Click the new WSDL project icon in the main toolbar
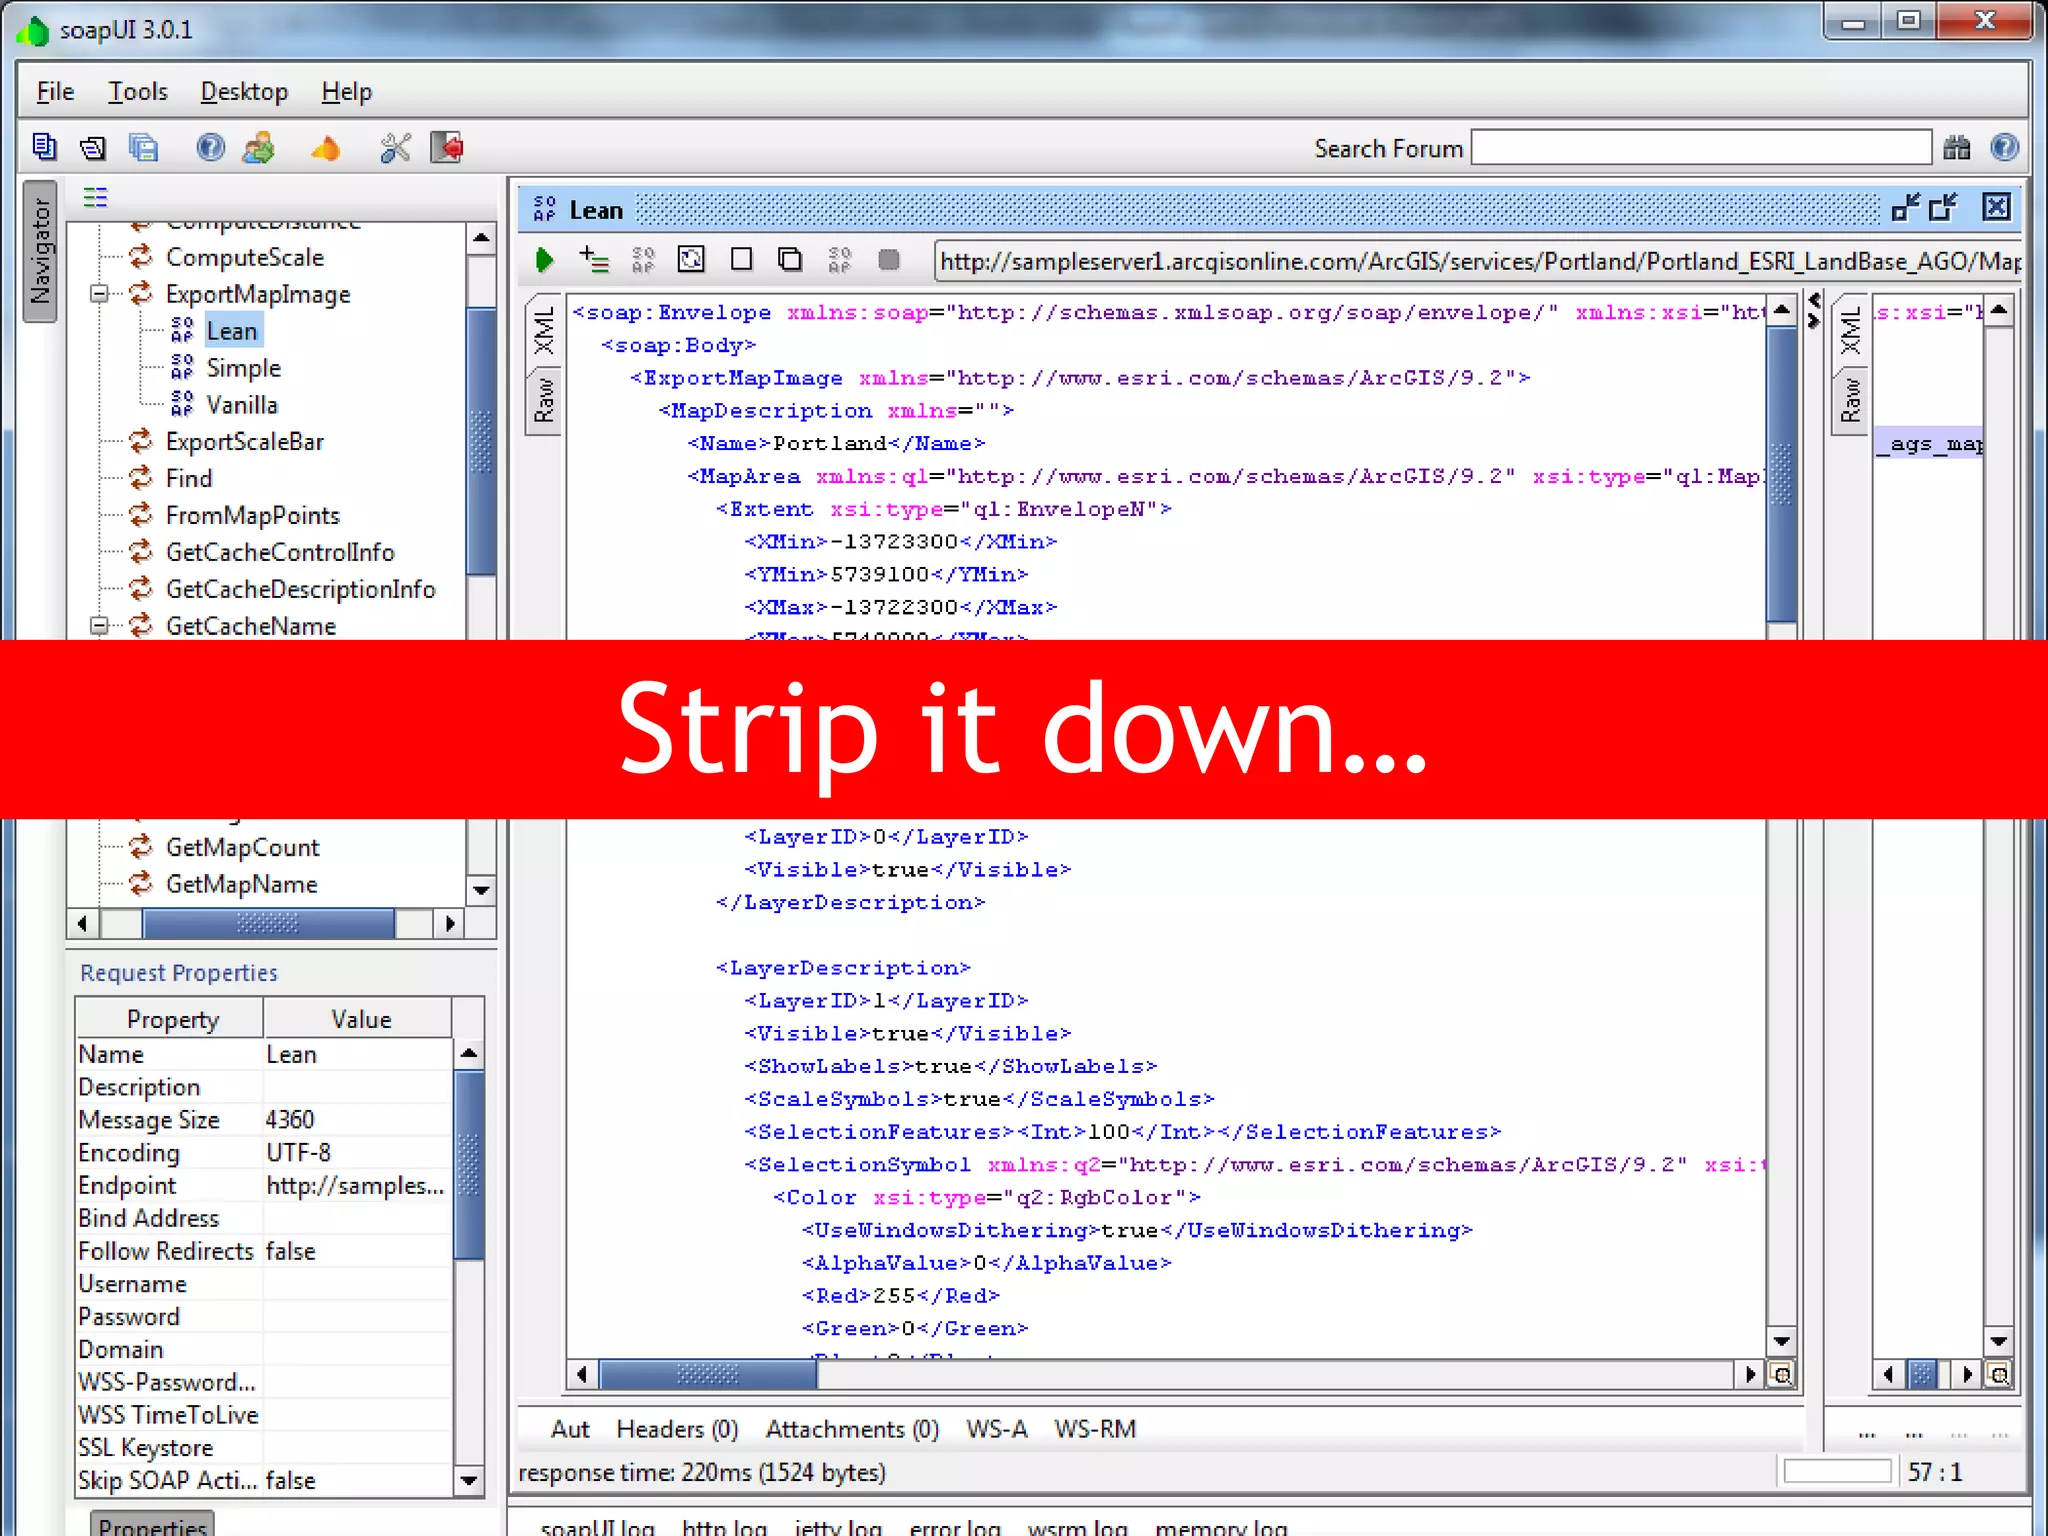2048x1536 pixels. [44, 148]
